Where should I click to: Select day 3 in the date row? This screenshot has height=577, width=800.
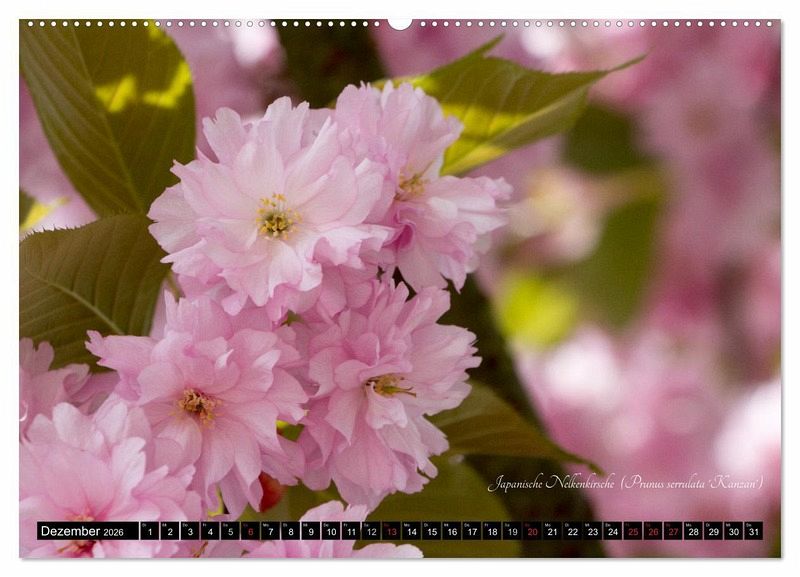189,531
